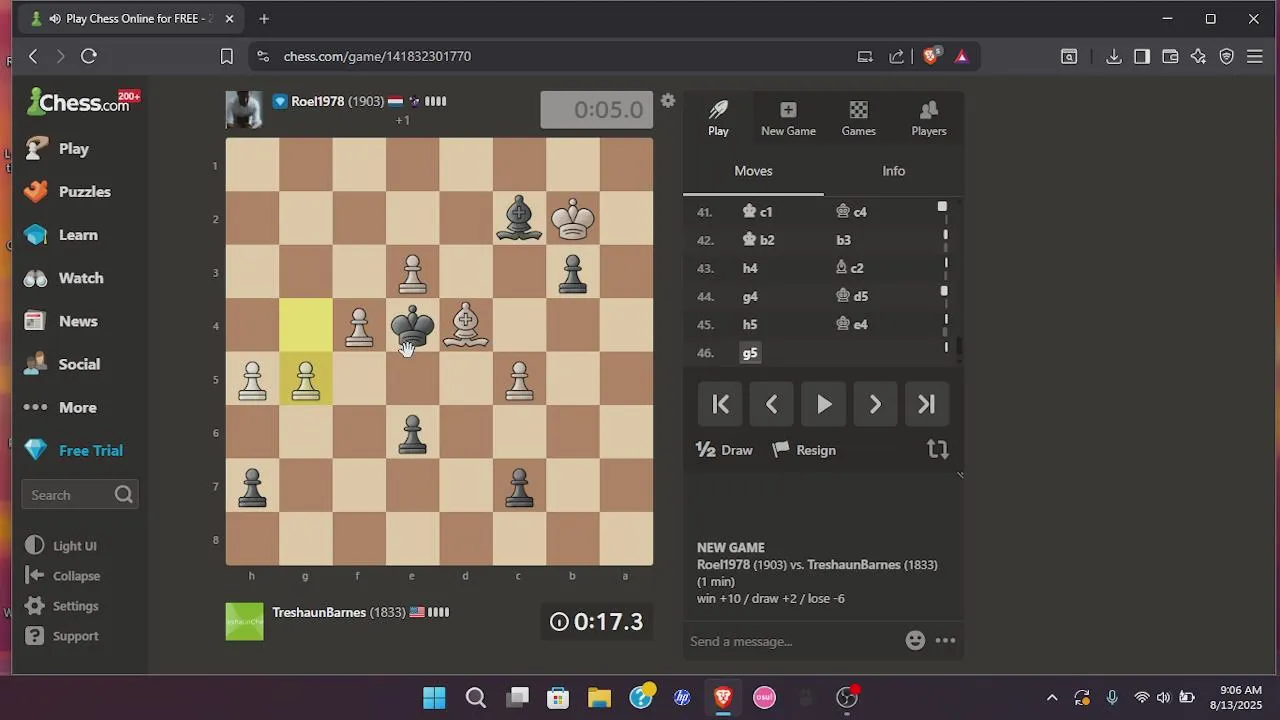1280x720 pixels.
Task: Open the Windows Start menu
Action: coord(434,698)
